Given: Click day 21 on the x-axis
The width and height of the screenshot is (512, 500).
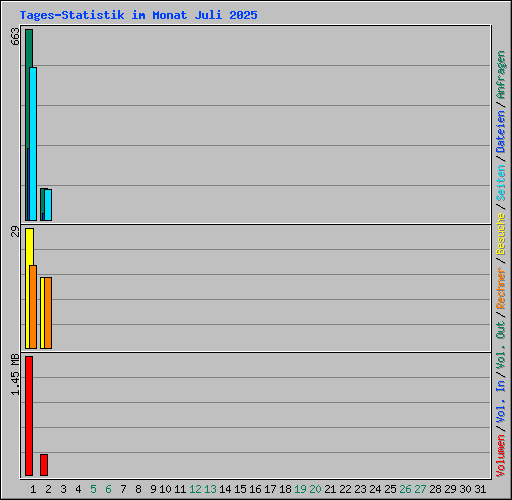Looking at the screenshot, I should 330,489.
